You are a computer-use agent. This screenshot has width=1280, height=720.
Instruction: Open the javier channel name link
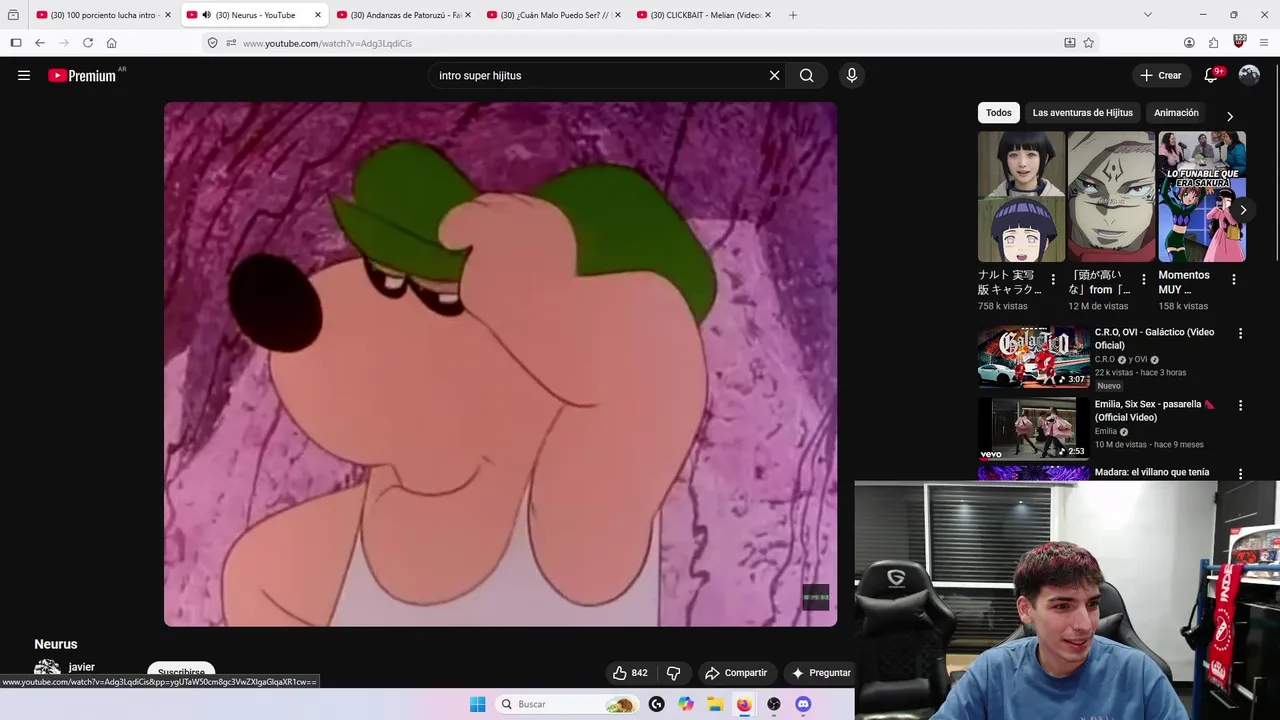pyautogui.click(x=82, y=667)
